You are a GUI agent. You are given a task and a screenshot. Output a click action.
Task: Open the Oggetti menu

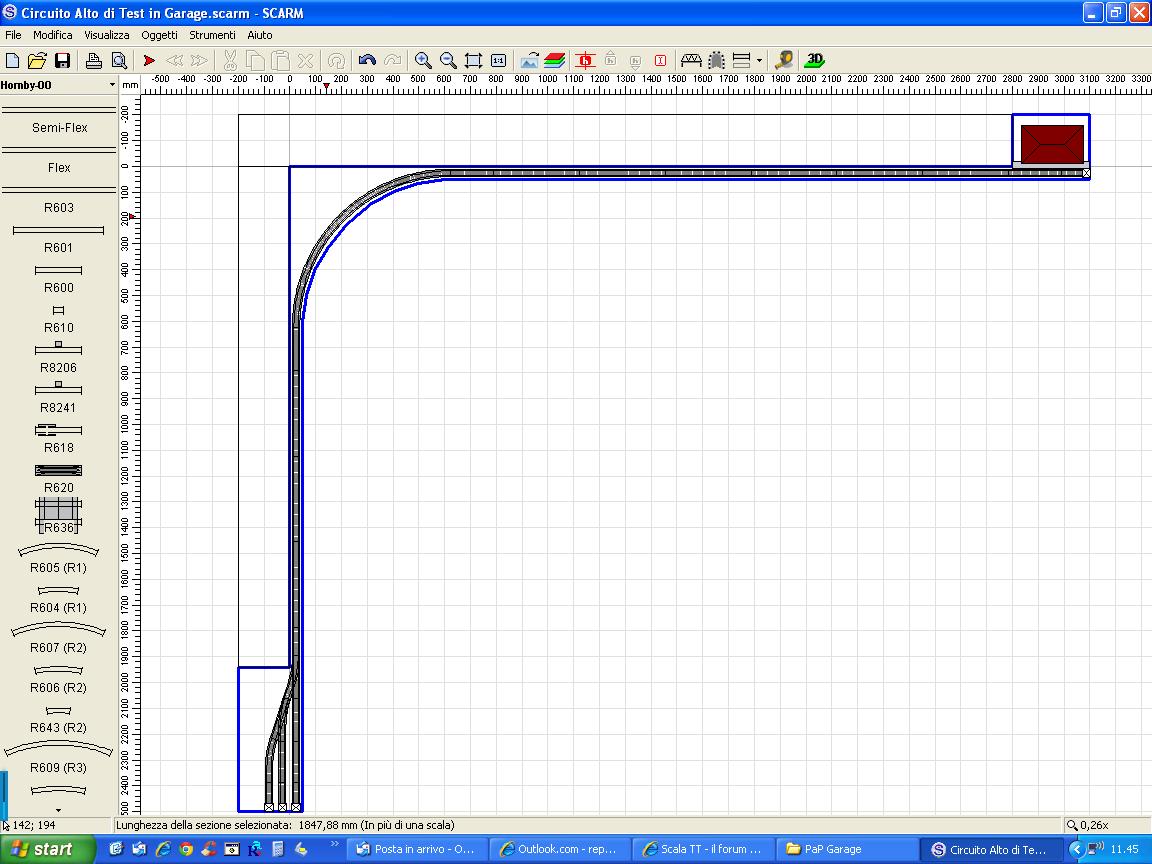click(x=159, y=35)
